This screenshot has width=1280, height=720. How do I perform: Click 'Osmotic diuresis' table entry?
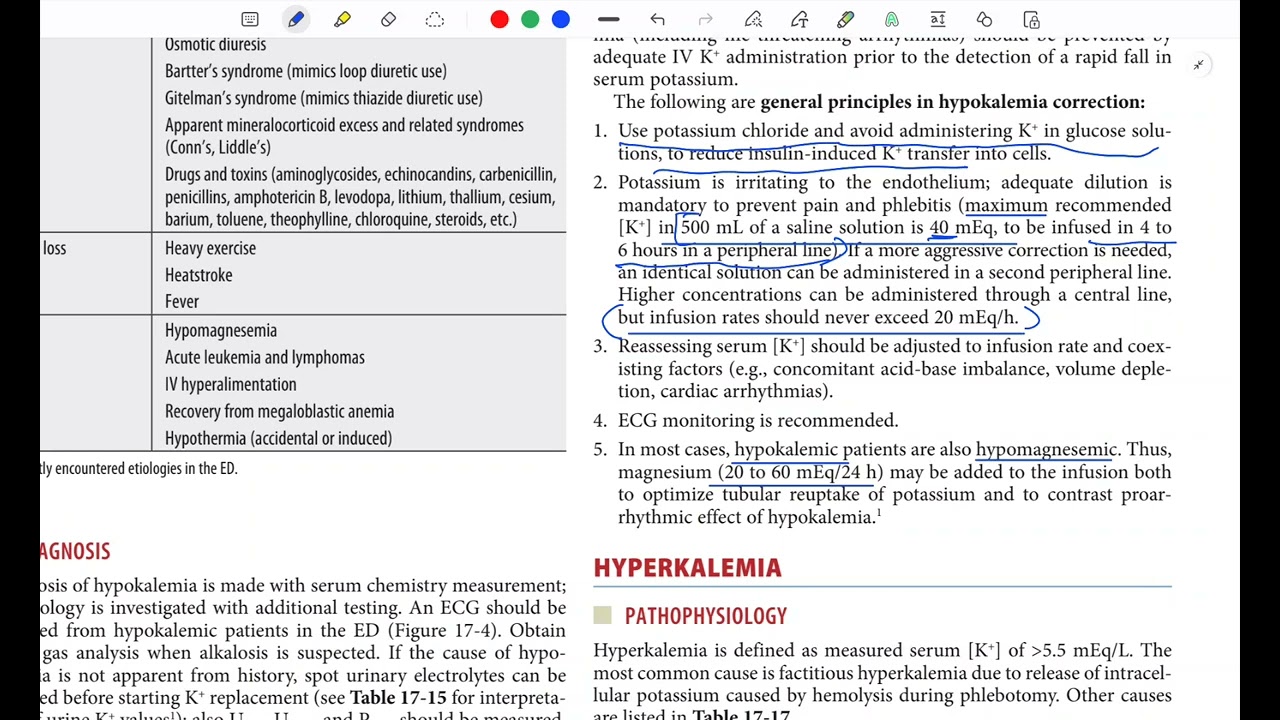(x=215, y=44)
